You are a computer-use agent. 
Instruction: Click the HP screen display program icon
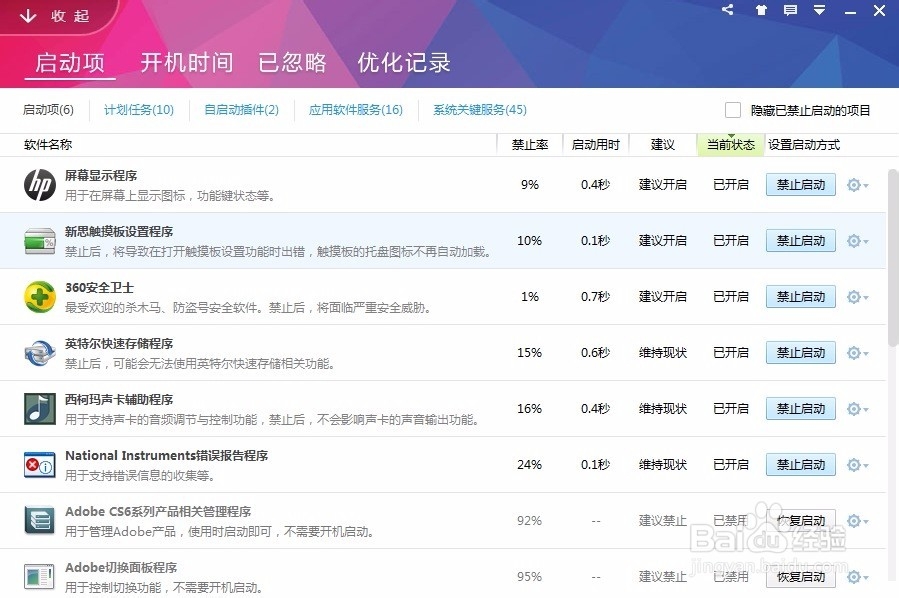pos(40,185)
